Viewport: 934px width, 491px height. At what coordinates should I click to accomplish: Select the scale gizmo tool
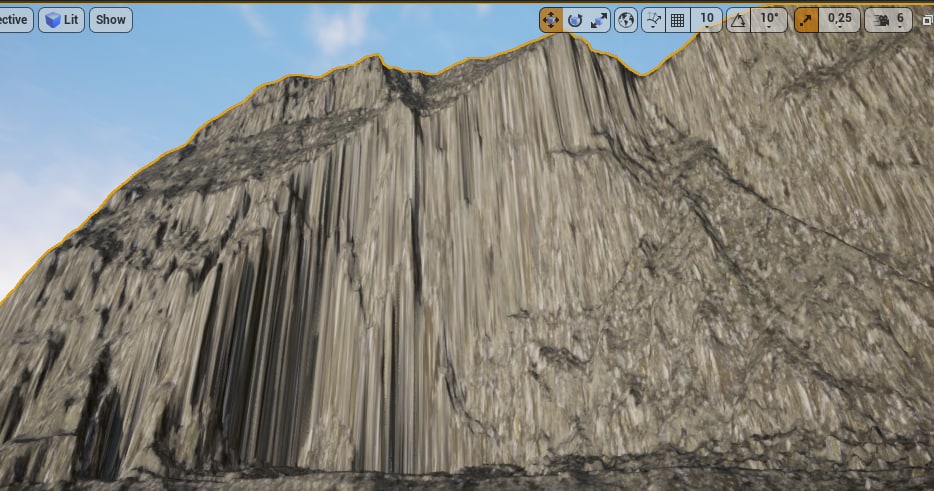pyautogui.click(x=599, y=20)
